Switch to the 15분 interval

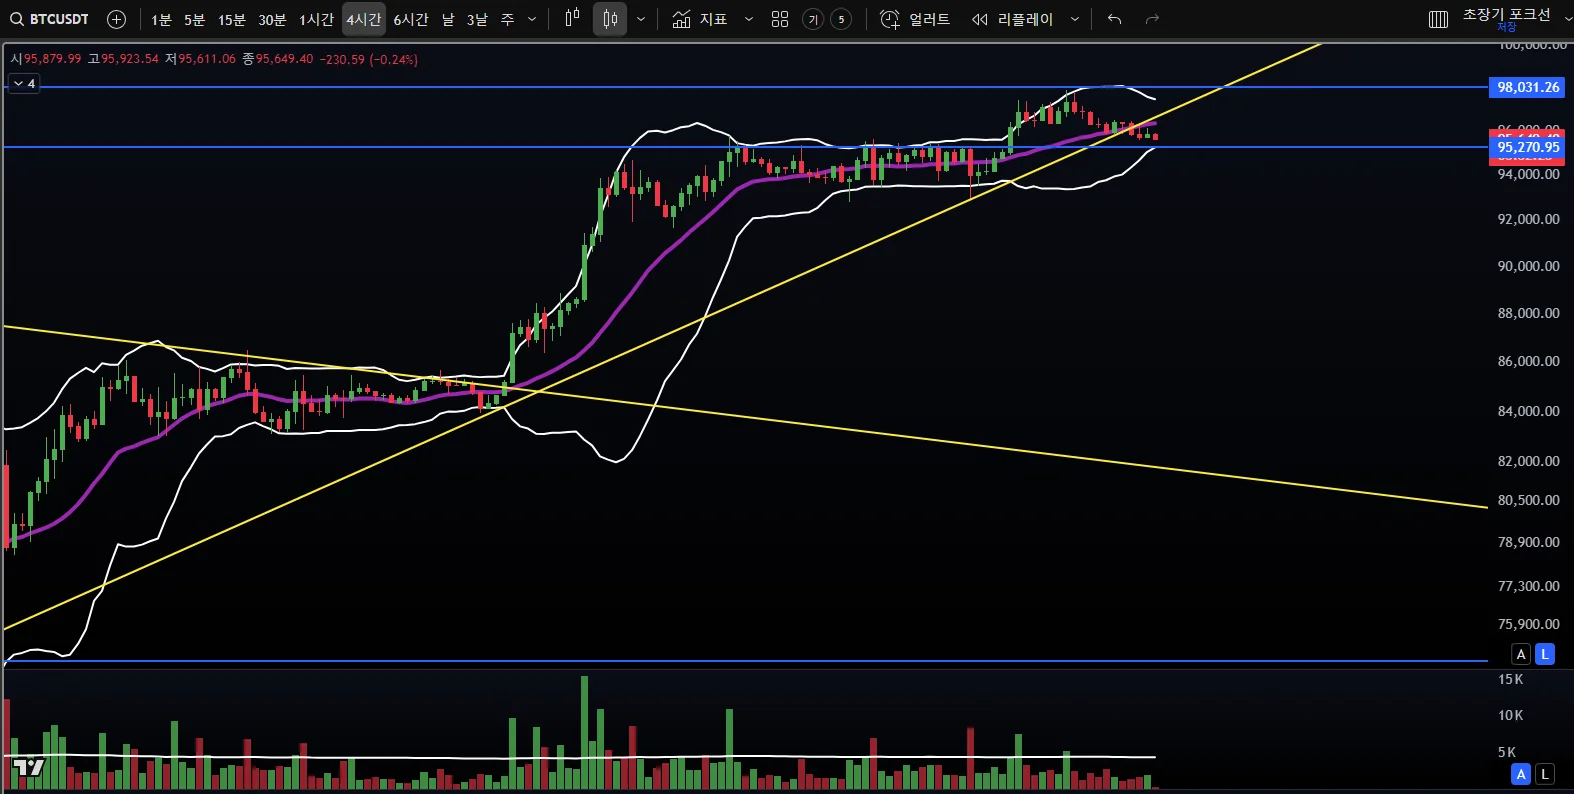tap(231, 19)
